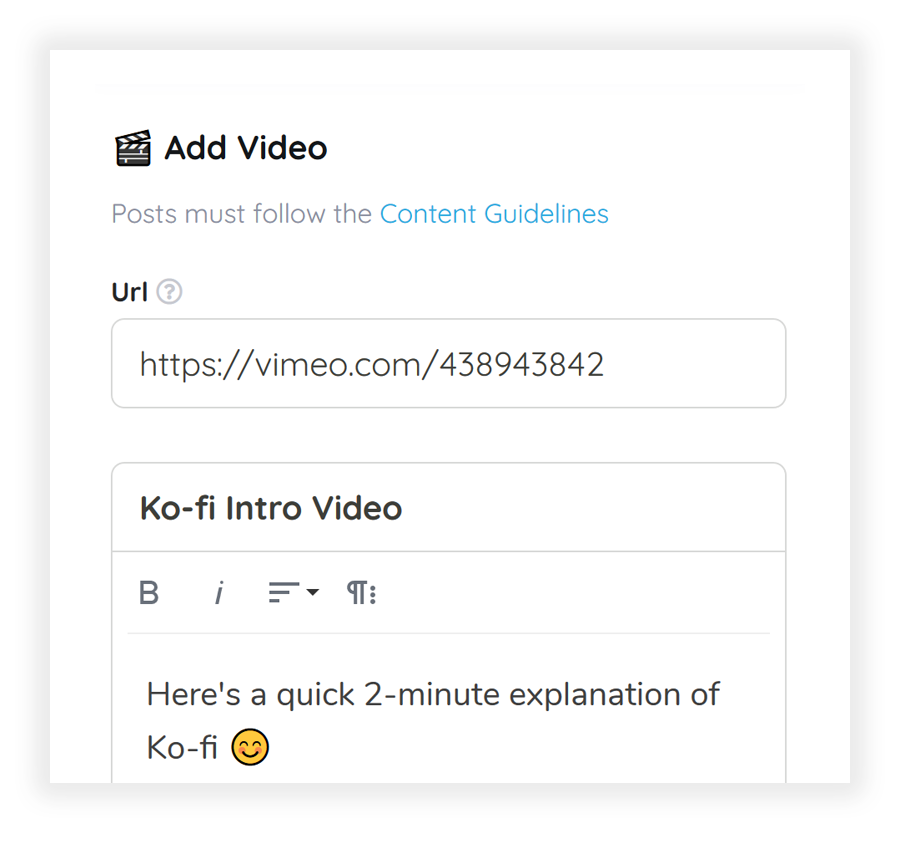This screenshot has width=900, height=850.
Task: Click the Add Video heading
Action: click(x=245, y=148)
